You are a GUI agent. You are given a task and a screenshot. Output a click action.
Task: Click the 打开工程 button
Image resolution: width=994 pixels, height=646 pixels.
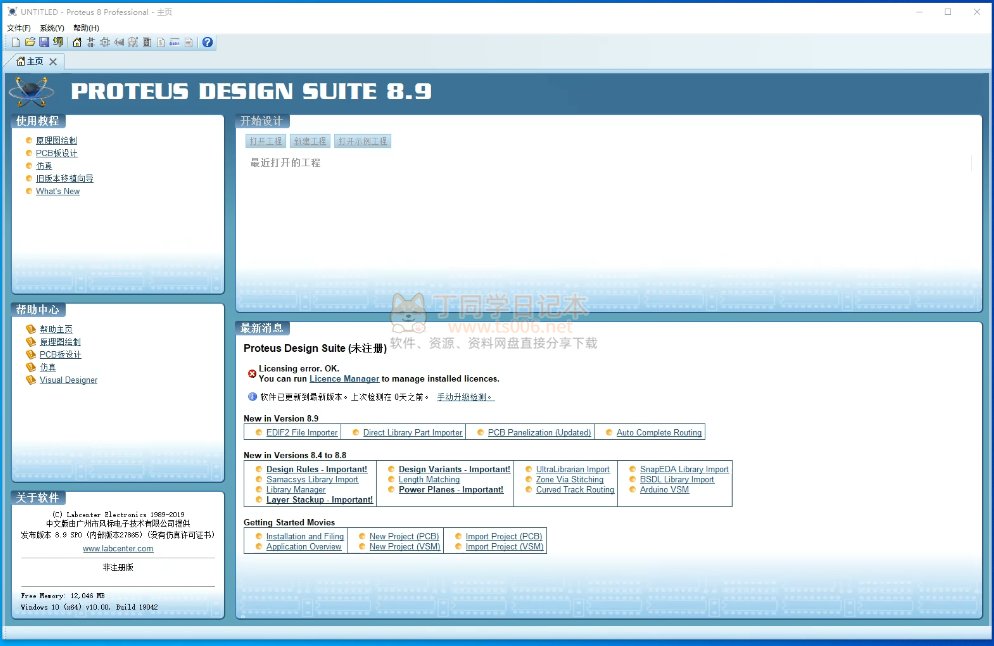(266, 142)
